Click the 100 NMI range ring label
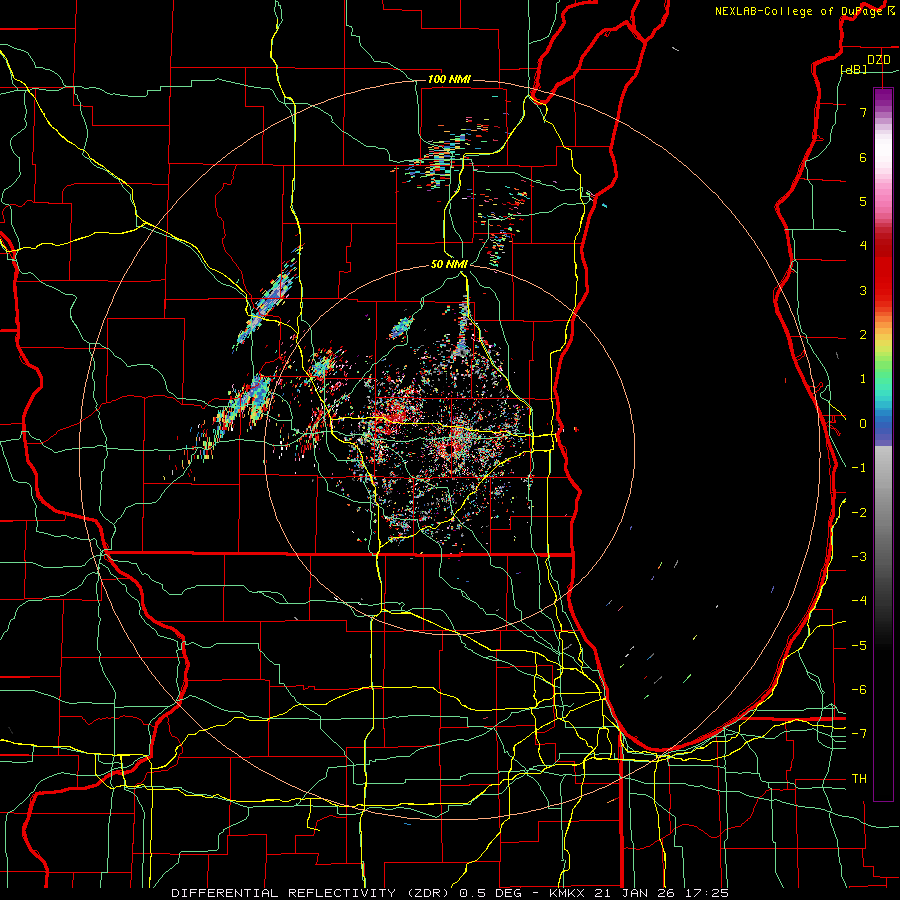This screenshot has height=900, width=900. (x=449, y=79)
